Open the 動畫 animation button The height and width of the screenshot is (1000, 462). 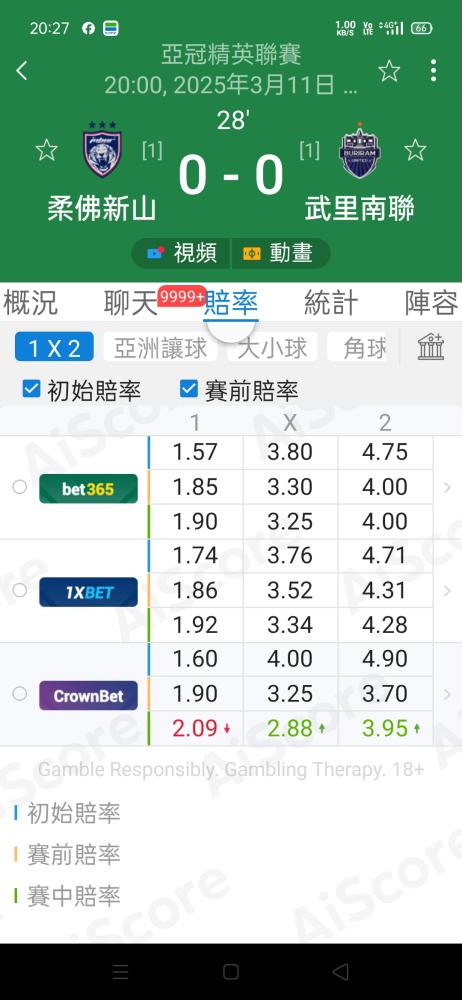tap(281, 253)
